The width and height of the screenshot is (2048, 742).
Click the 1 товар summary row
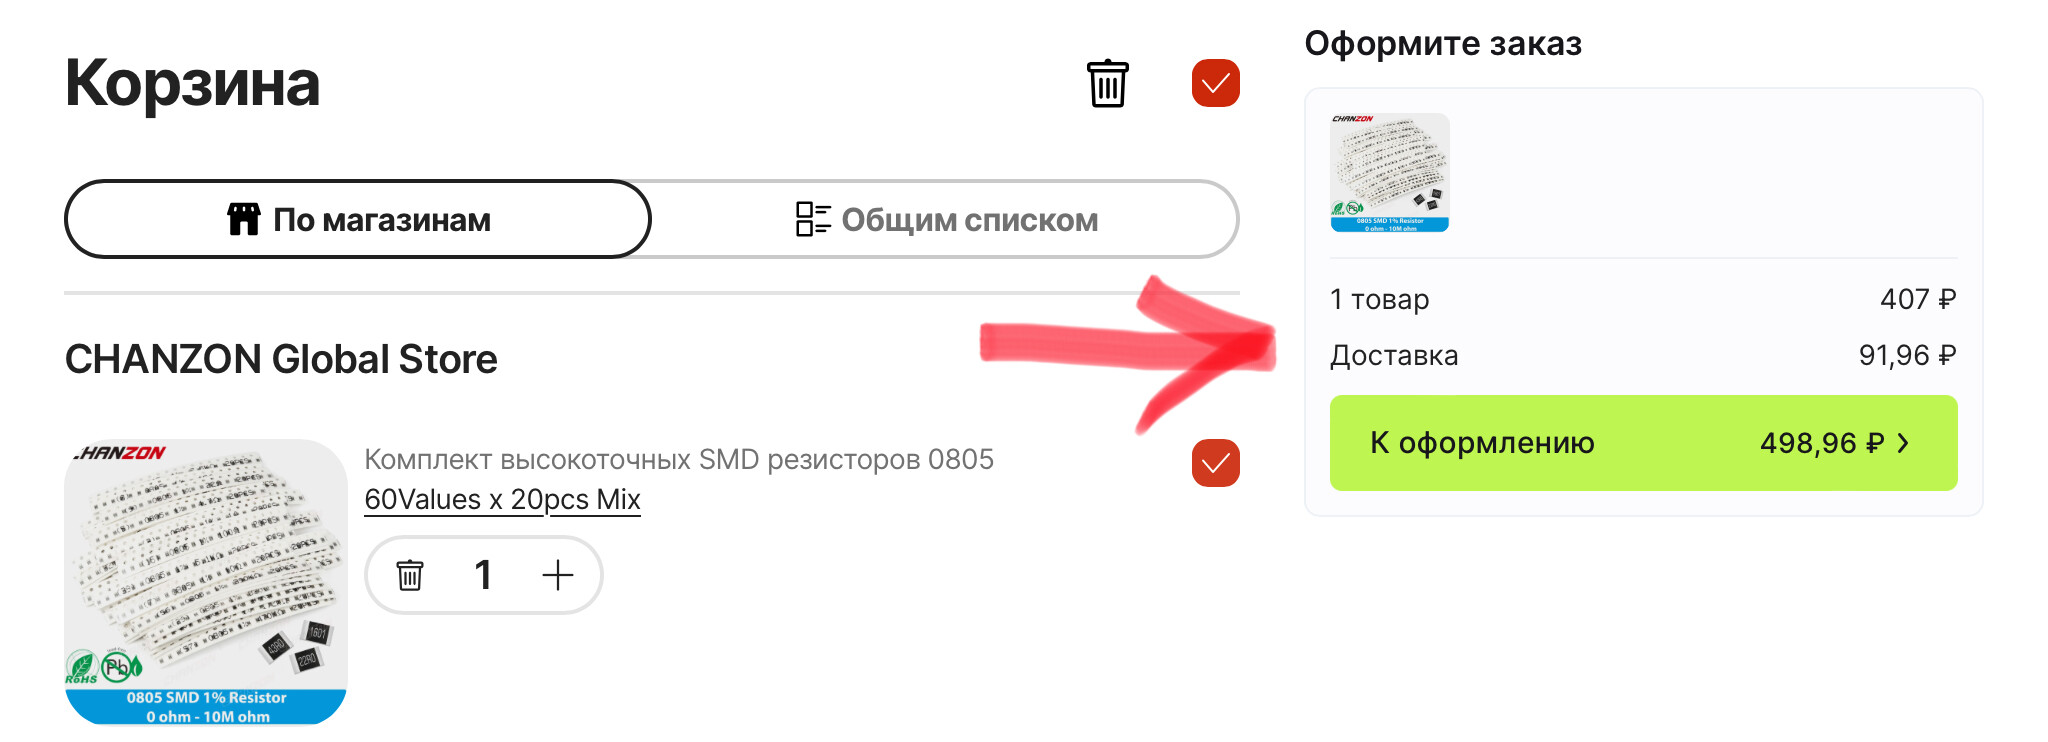1643,299
